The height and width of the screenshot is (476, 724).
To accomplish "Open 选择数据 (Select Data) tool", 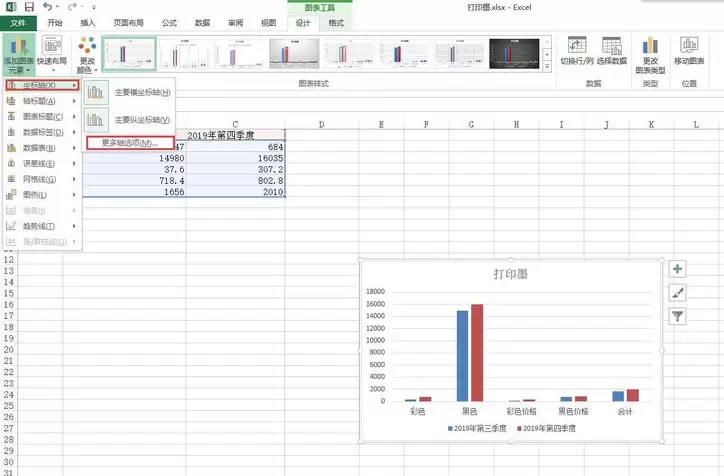I will 612,51.
